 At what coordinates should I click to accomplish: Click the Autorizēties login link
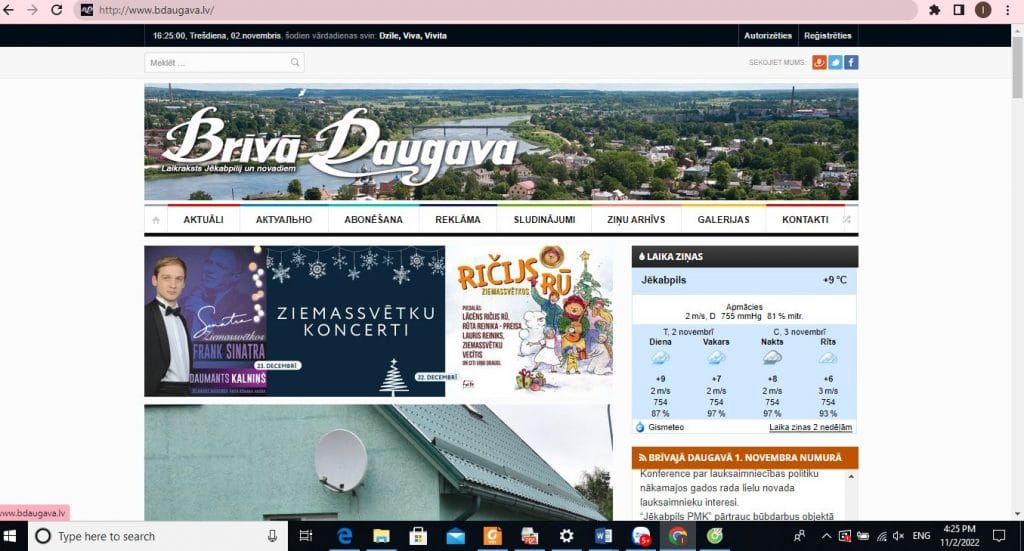768,36
